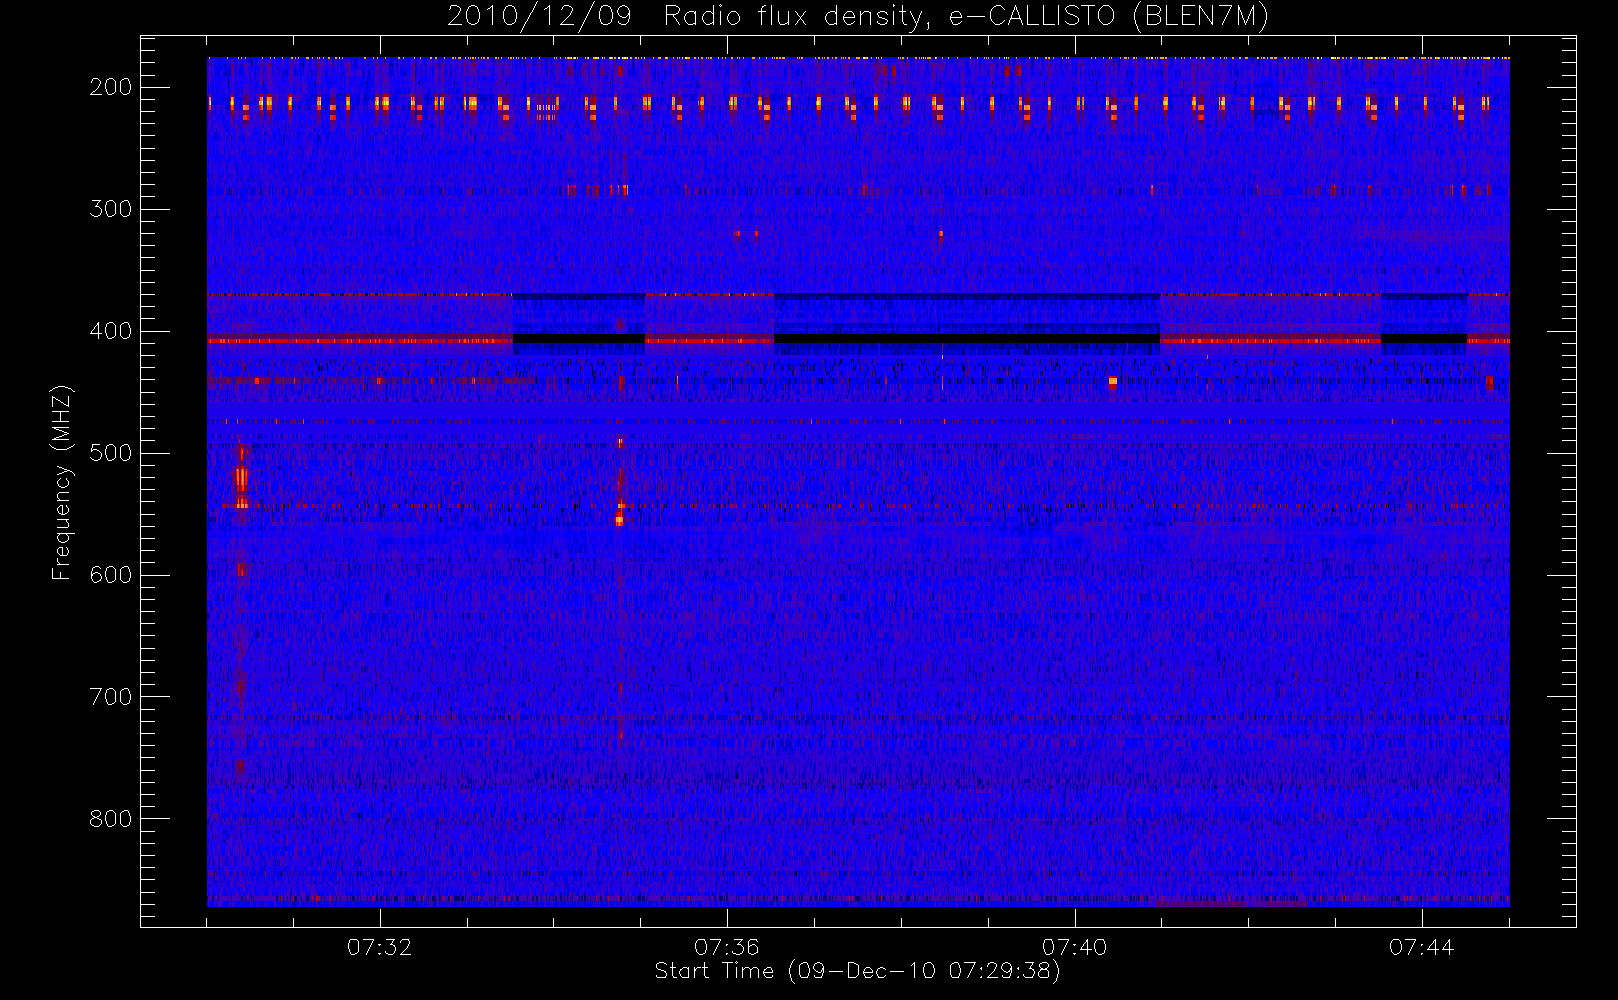The width and height of the screenshot is (1618, 1000).
Task: Select the 700 frequency tick label
Action: click(111, 697)
